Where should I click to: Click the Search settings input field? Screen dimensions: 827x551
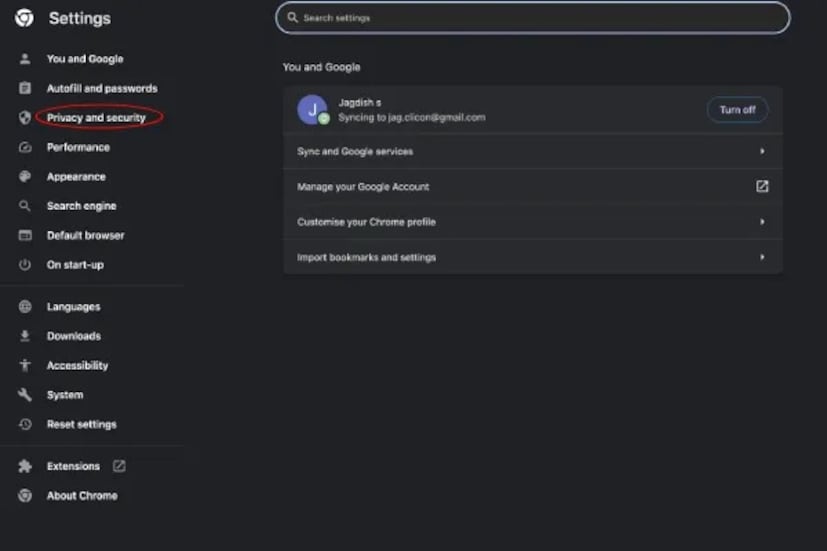coord(532,18)
